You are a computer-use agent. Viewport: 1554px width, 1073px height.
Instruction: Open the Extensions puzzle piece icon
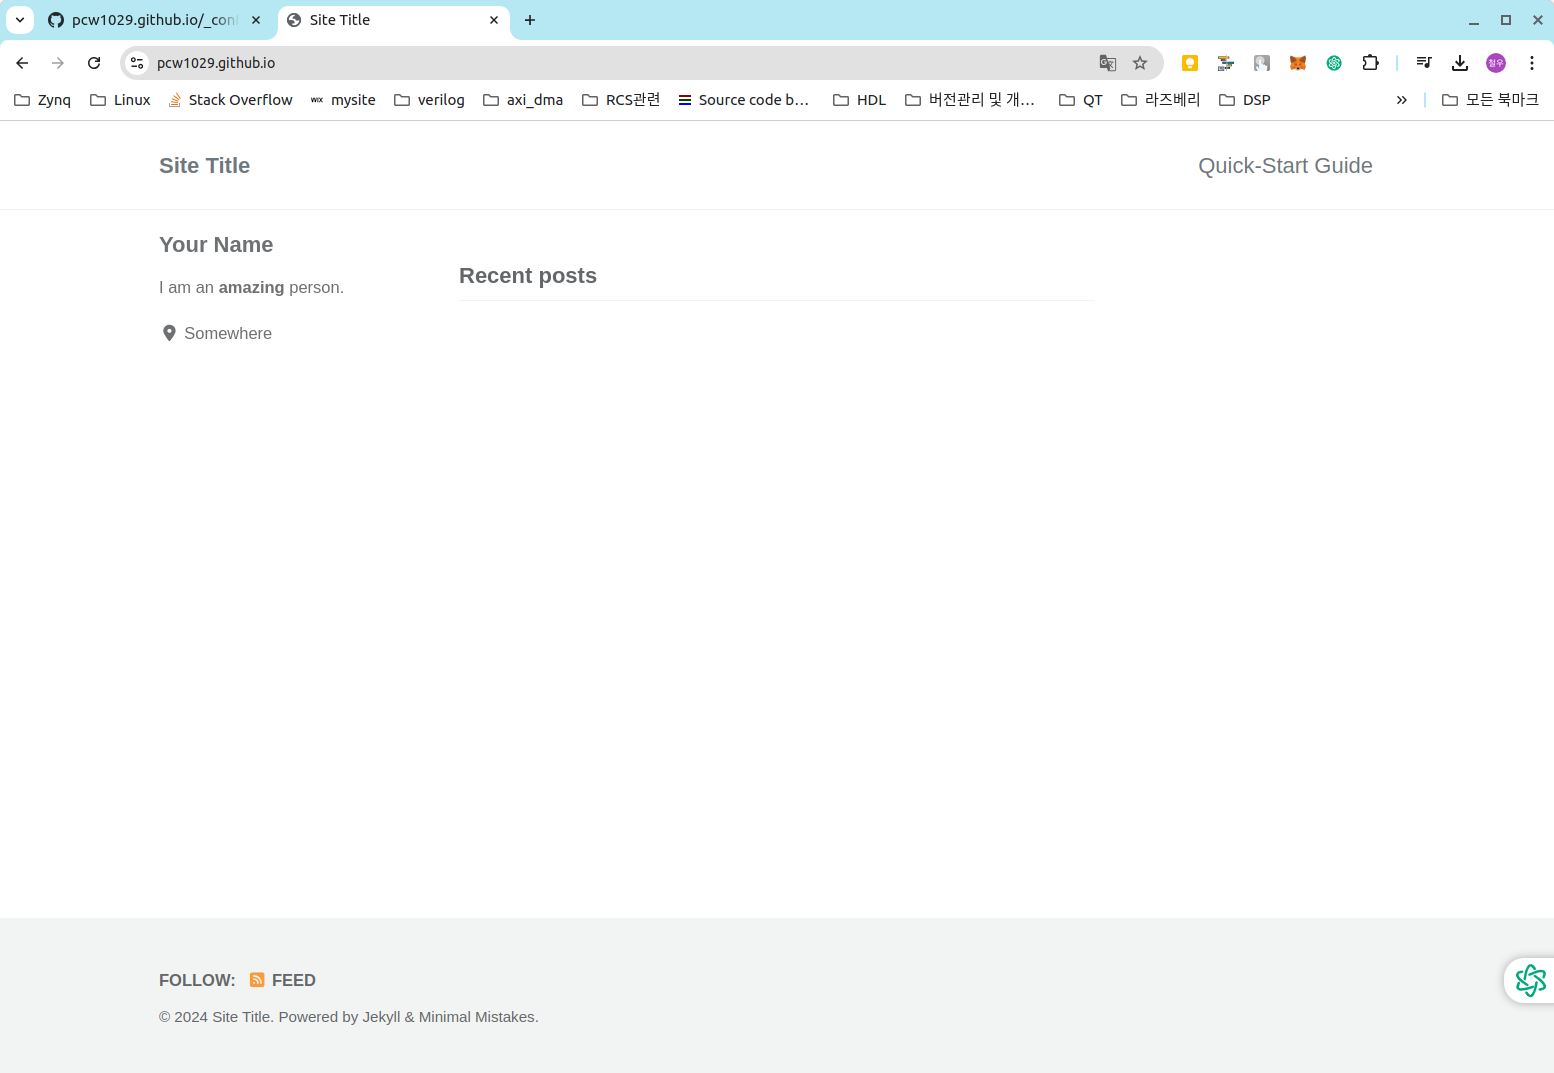tap(1371, 63)
